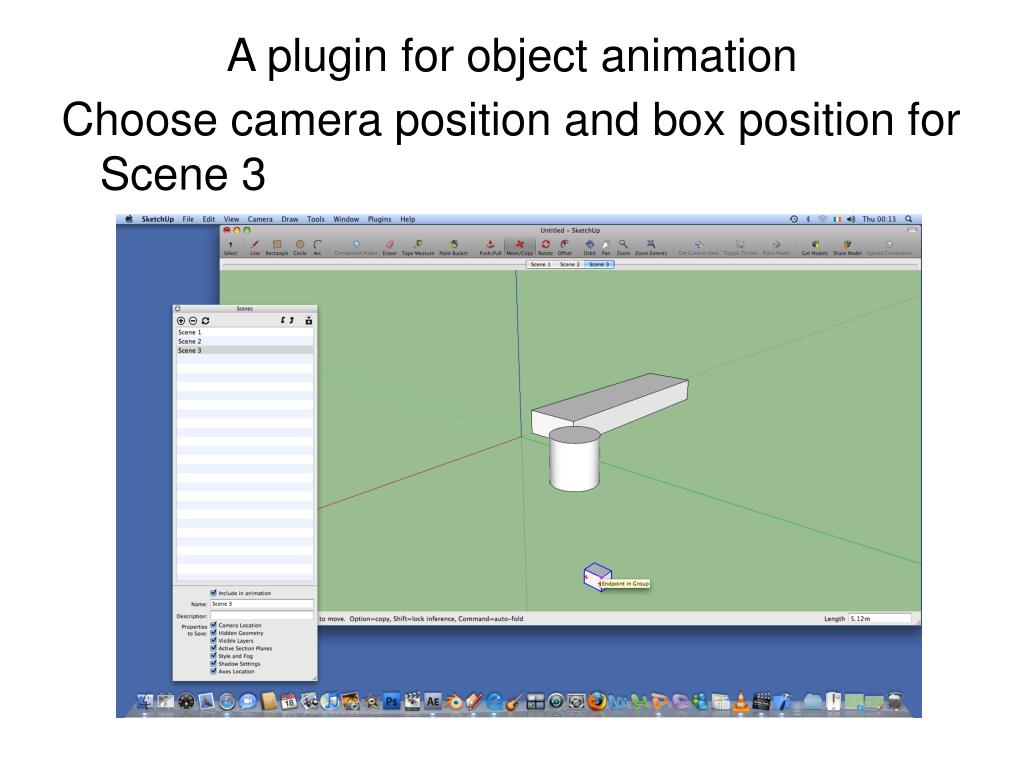This screenshot has width=1024, height=768.
Task: Launch Firefox from the Dock
Action: (x=596, y=701)
